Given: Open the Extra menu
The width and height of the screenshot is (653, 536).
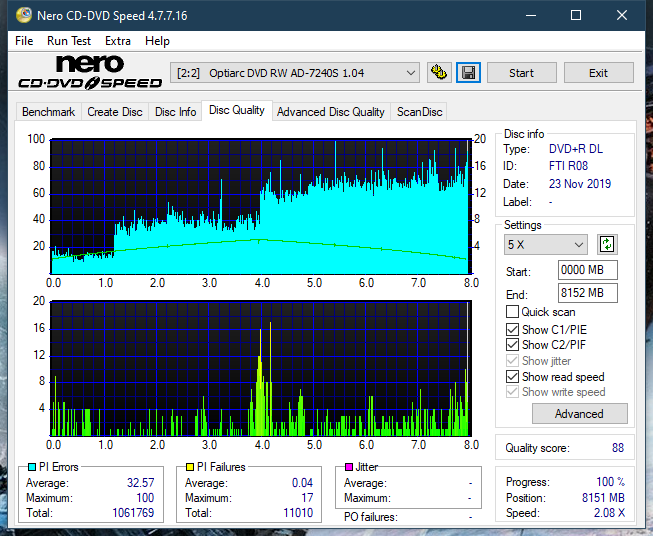Looking at the screenshot, I should pos(118,41).
